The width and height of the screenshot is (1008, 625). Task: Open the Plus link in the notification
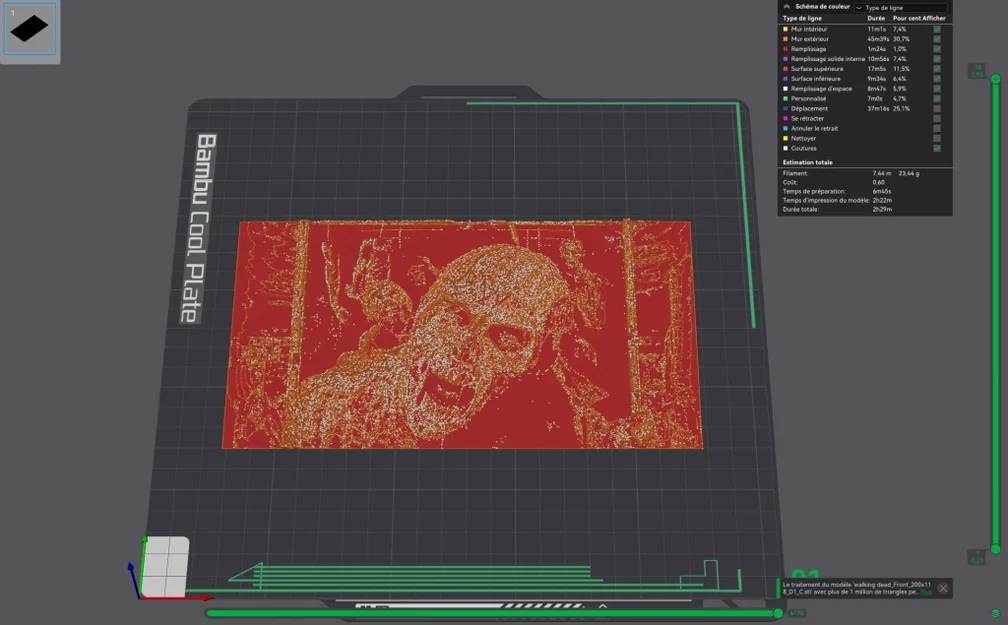click(925, 592)
